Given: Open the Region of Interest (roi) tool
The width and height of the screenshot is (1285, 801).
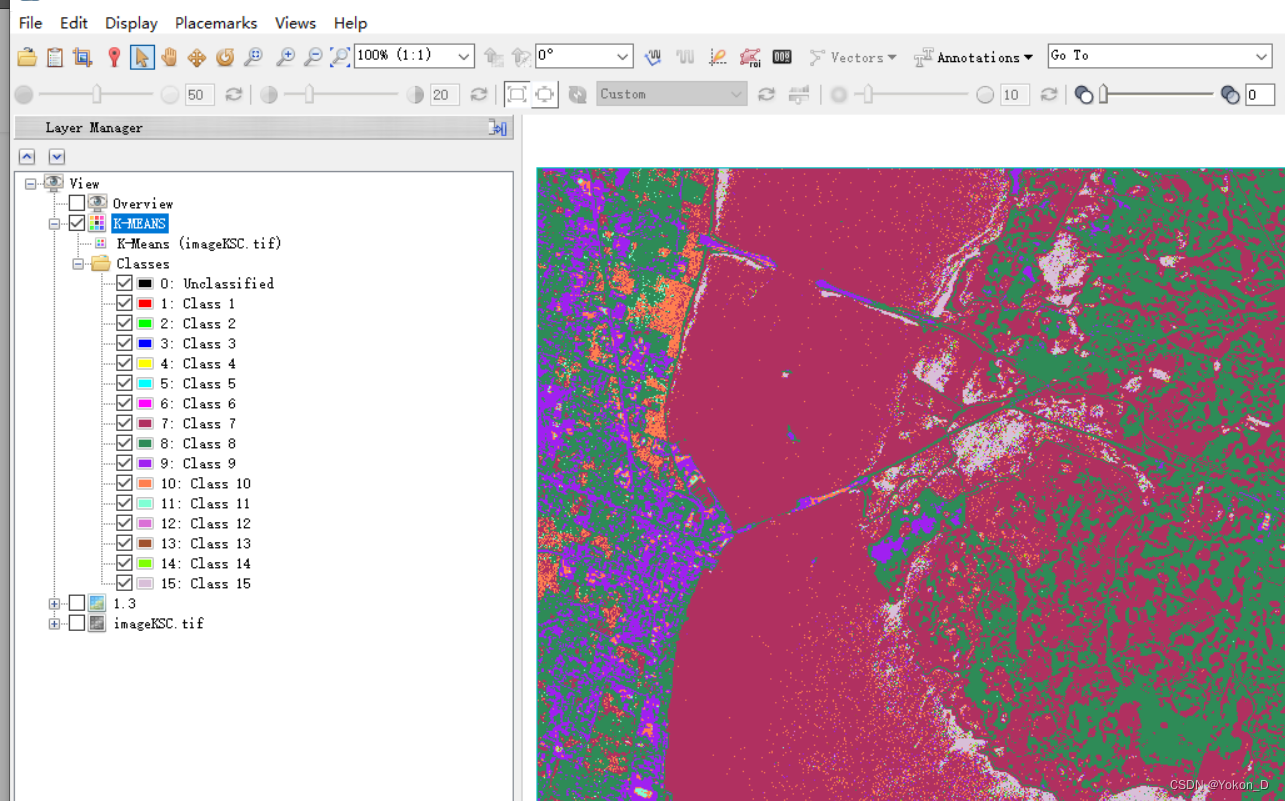Looking at the screenshot, I should tap(750, 57).
